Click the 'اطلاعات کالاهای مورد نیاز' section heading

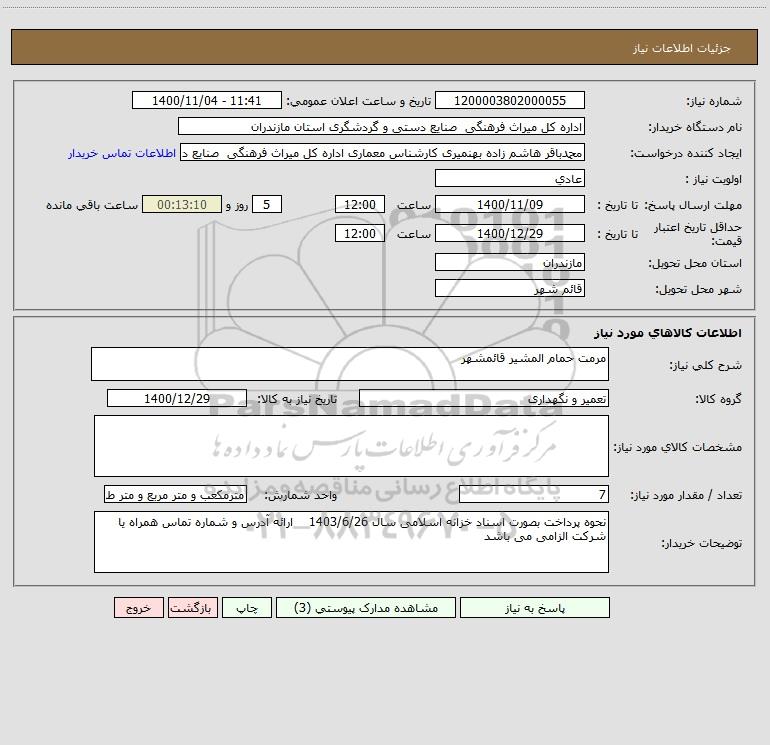point(668,333)
